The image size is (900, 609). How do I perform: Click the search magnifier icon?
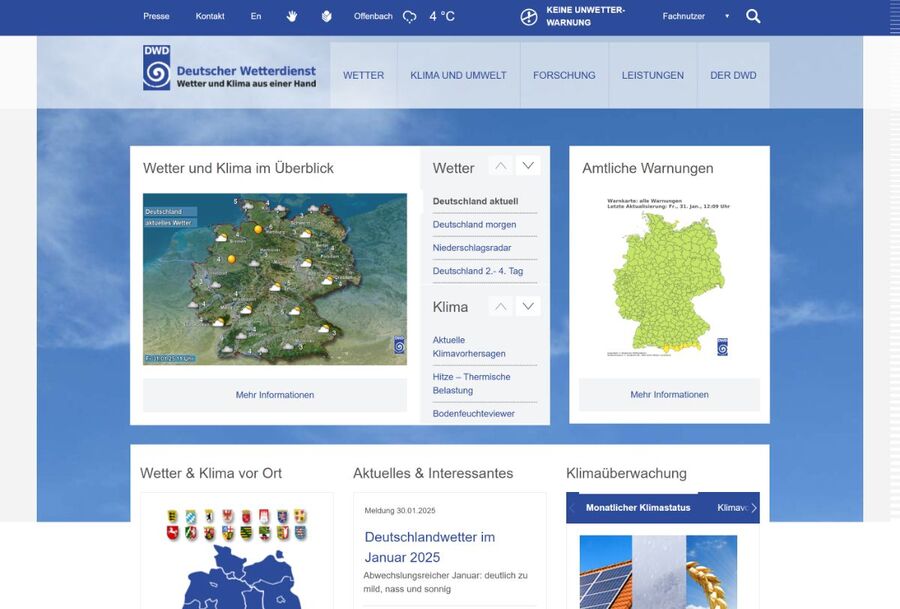[x=753, y=16]
